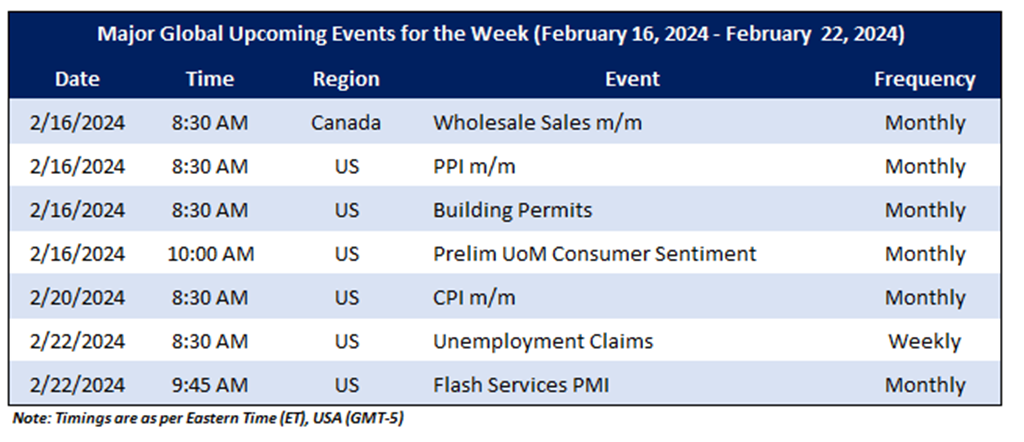Click the Event column header
The height and width of the screenshot is (442, 1024).
click(x=632, y=79)
